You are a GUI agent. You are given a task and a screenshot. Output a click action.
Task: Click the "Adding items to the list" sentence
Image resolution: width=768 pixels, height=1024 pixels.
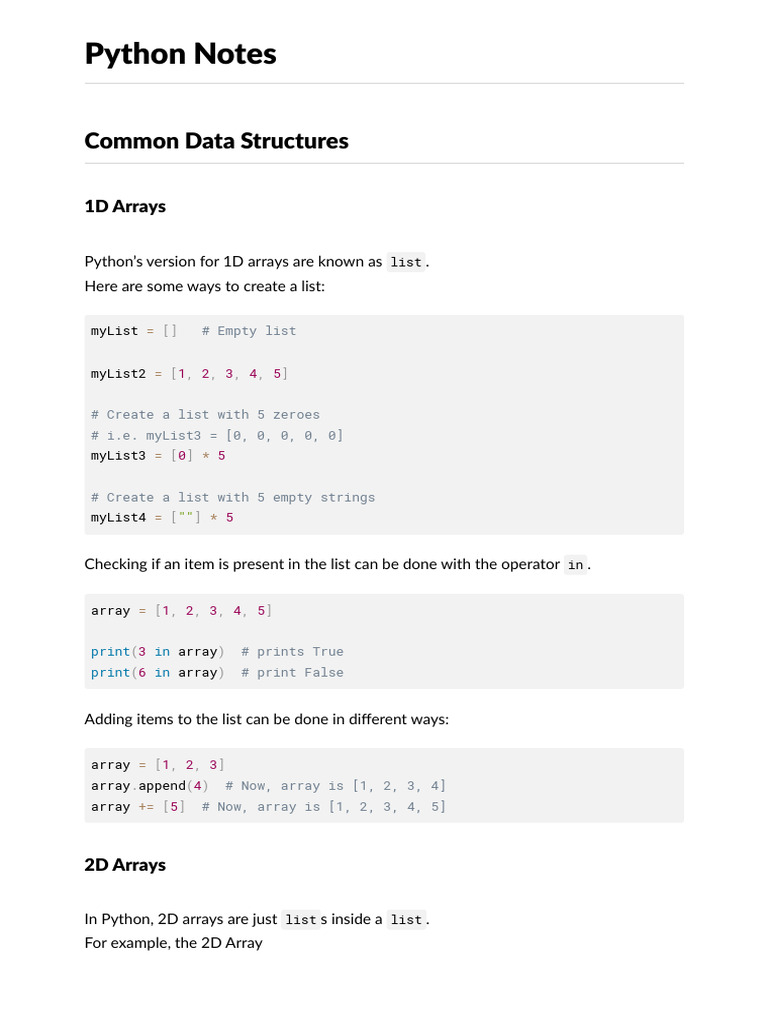pyautogui.click(x=266, y=719)
